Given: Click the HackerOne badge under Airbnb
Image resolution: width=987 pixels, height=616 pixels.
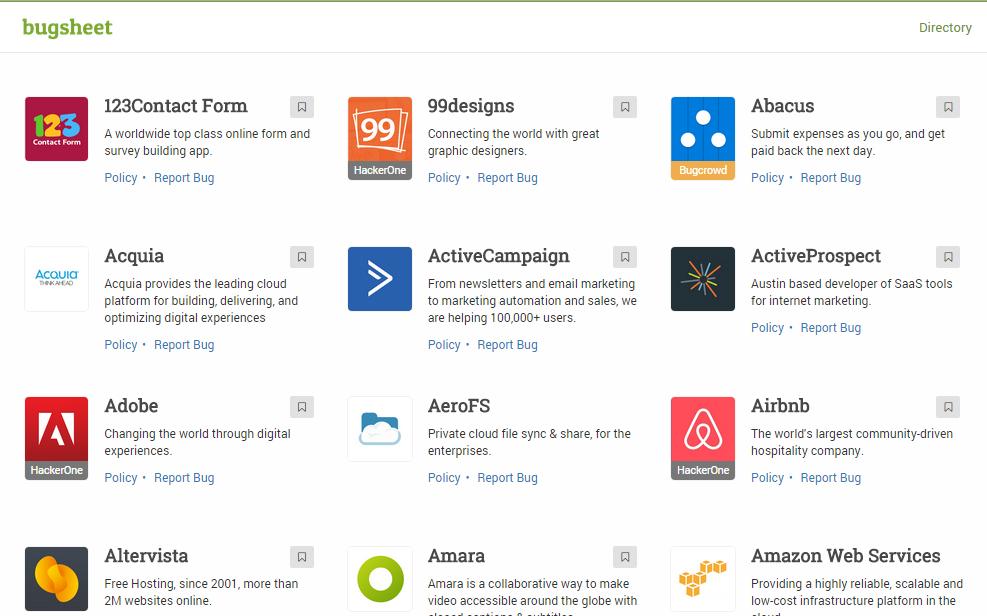Looking at the screenshot, I should pyautogui.click(x=703, y=471).
